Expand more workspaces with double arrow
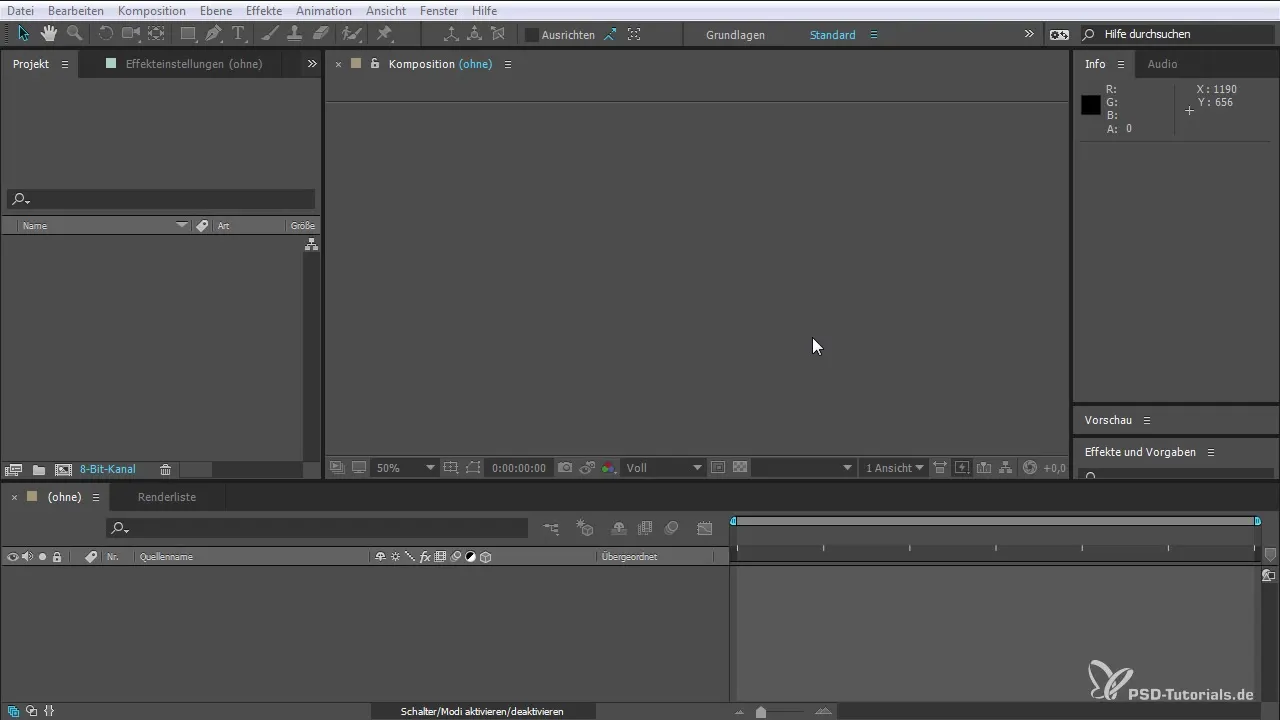The width and height of the screenshot is (1280, 720). coord(1029,34)
